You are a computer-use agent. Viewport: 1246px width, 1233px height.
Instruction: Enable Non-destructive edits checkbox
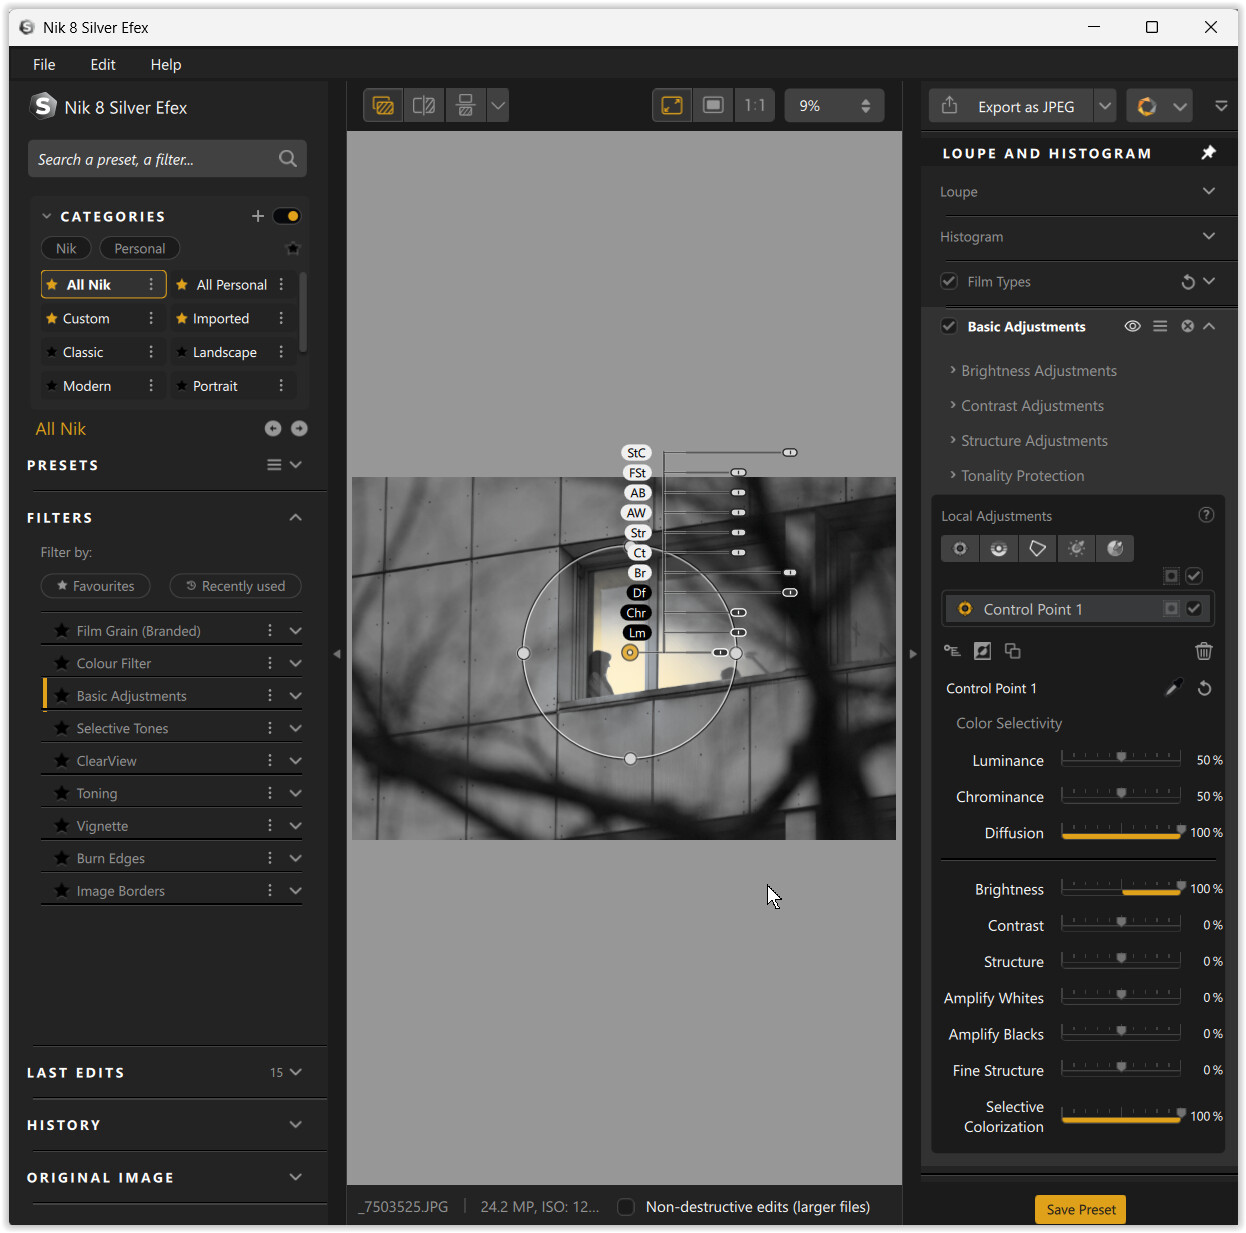tap(626, 1207)
